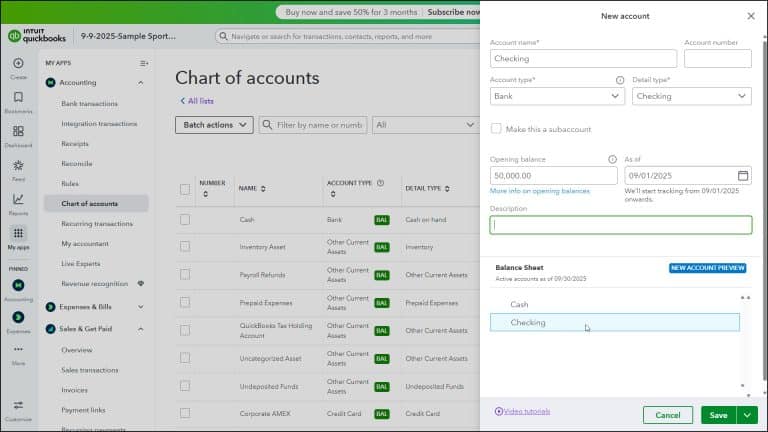Open the Dashboard icon
Viewport: 768px width, 432px height.
[18, 131]
